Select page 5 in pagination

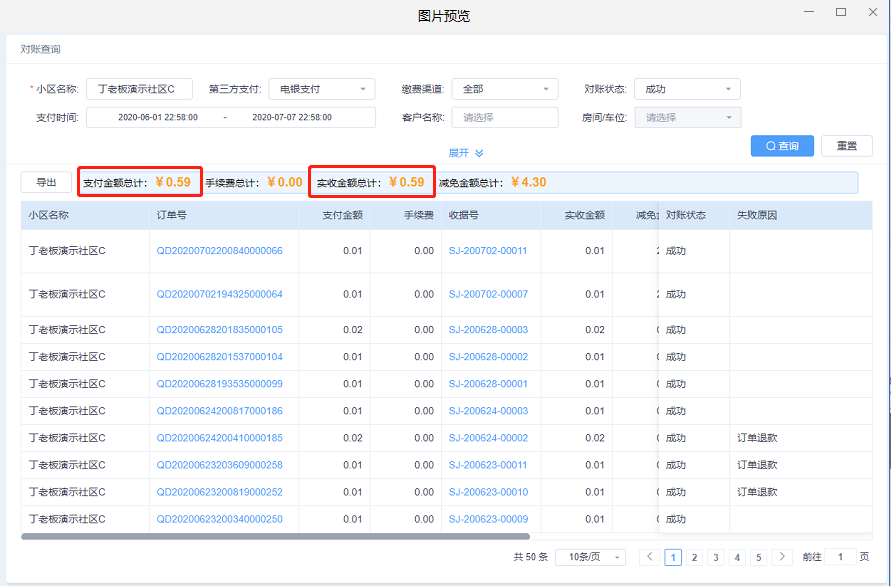pyautogui.click(x=759, y=557)
